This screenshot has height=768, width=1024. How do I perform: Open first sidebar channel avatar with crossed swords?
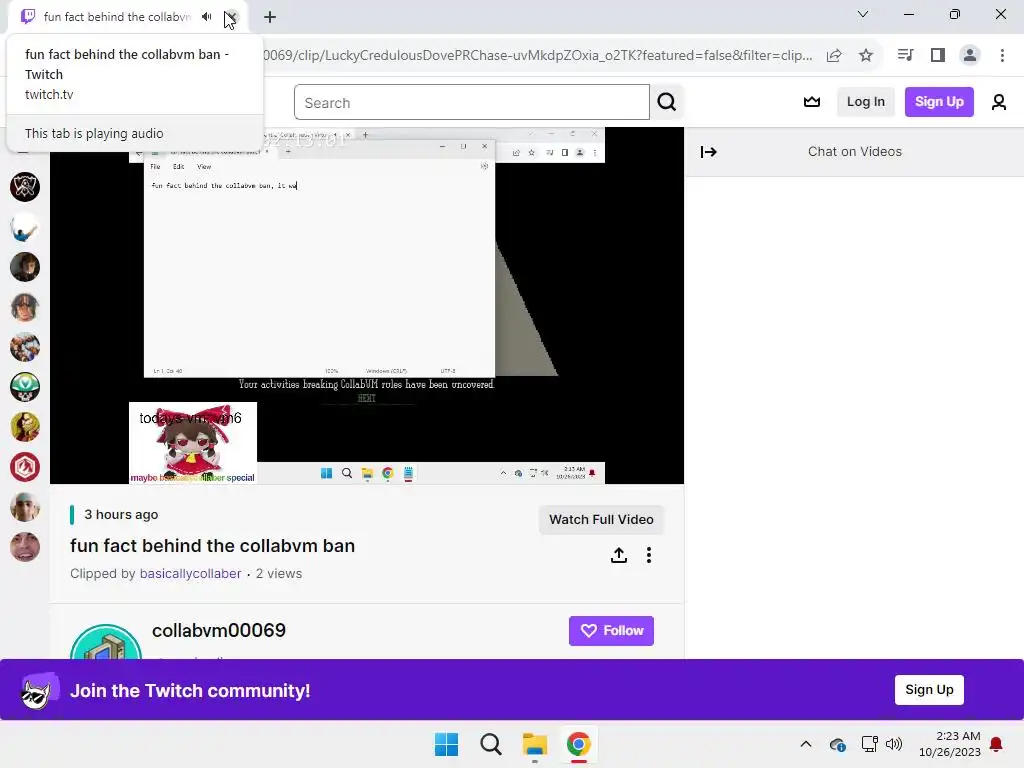[x=25, y=187]
